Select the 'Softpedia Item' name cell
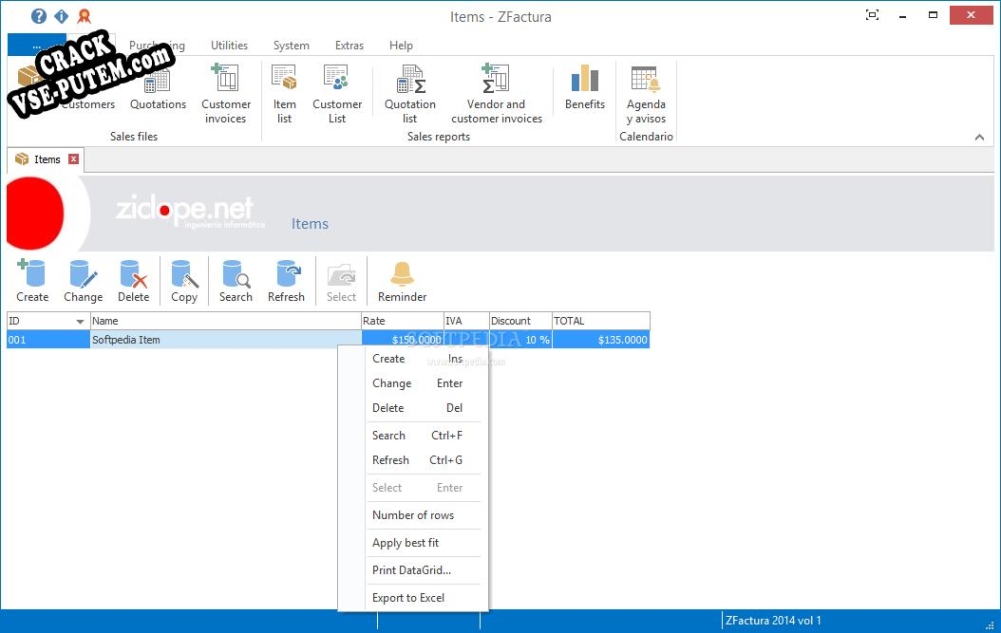 click(225, 339)
